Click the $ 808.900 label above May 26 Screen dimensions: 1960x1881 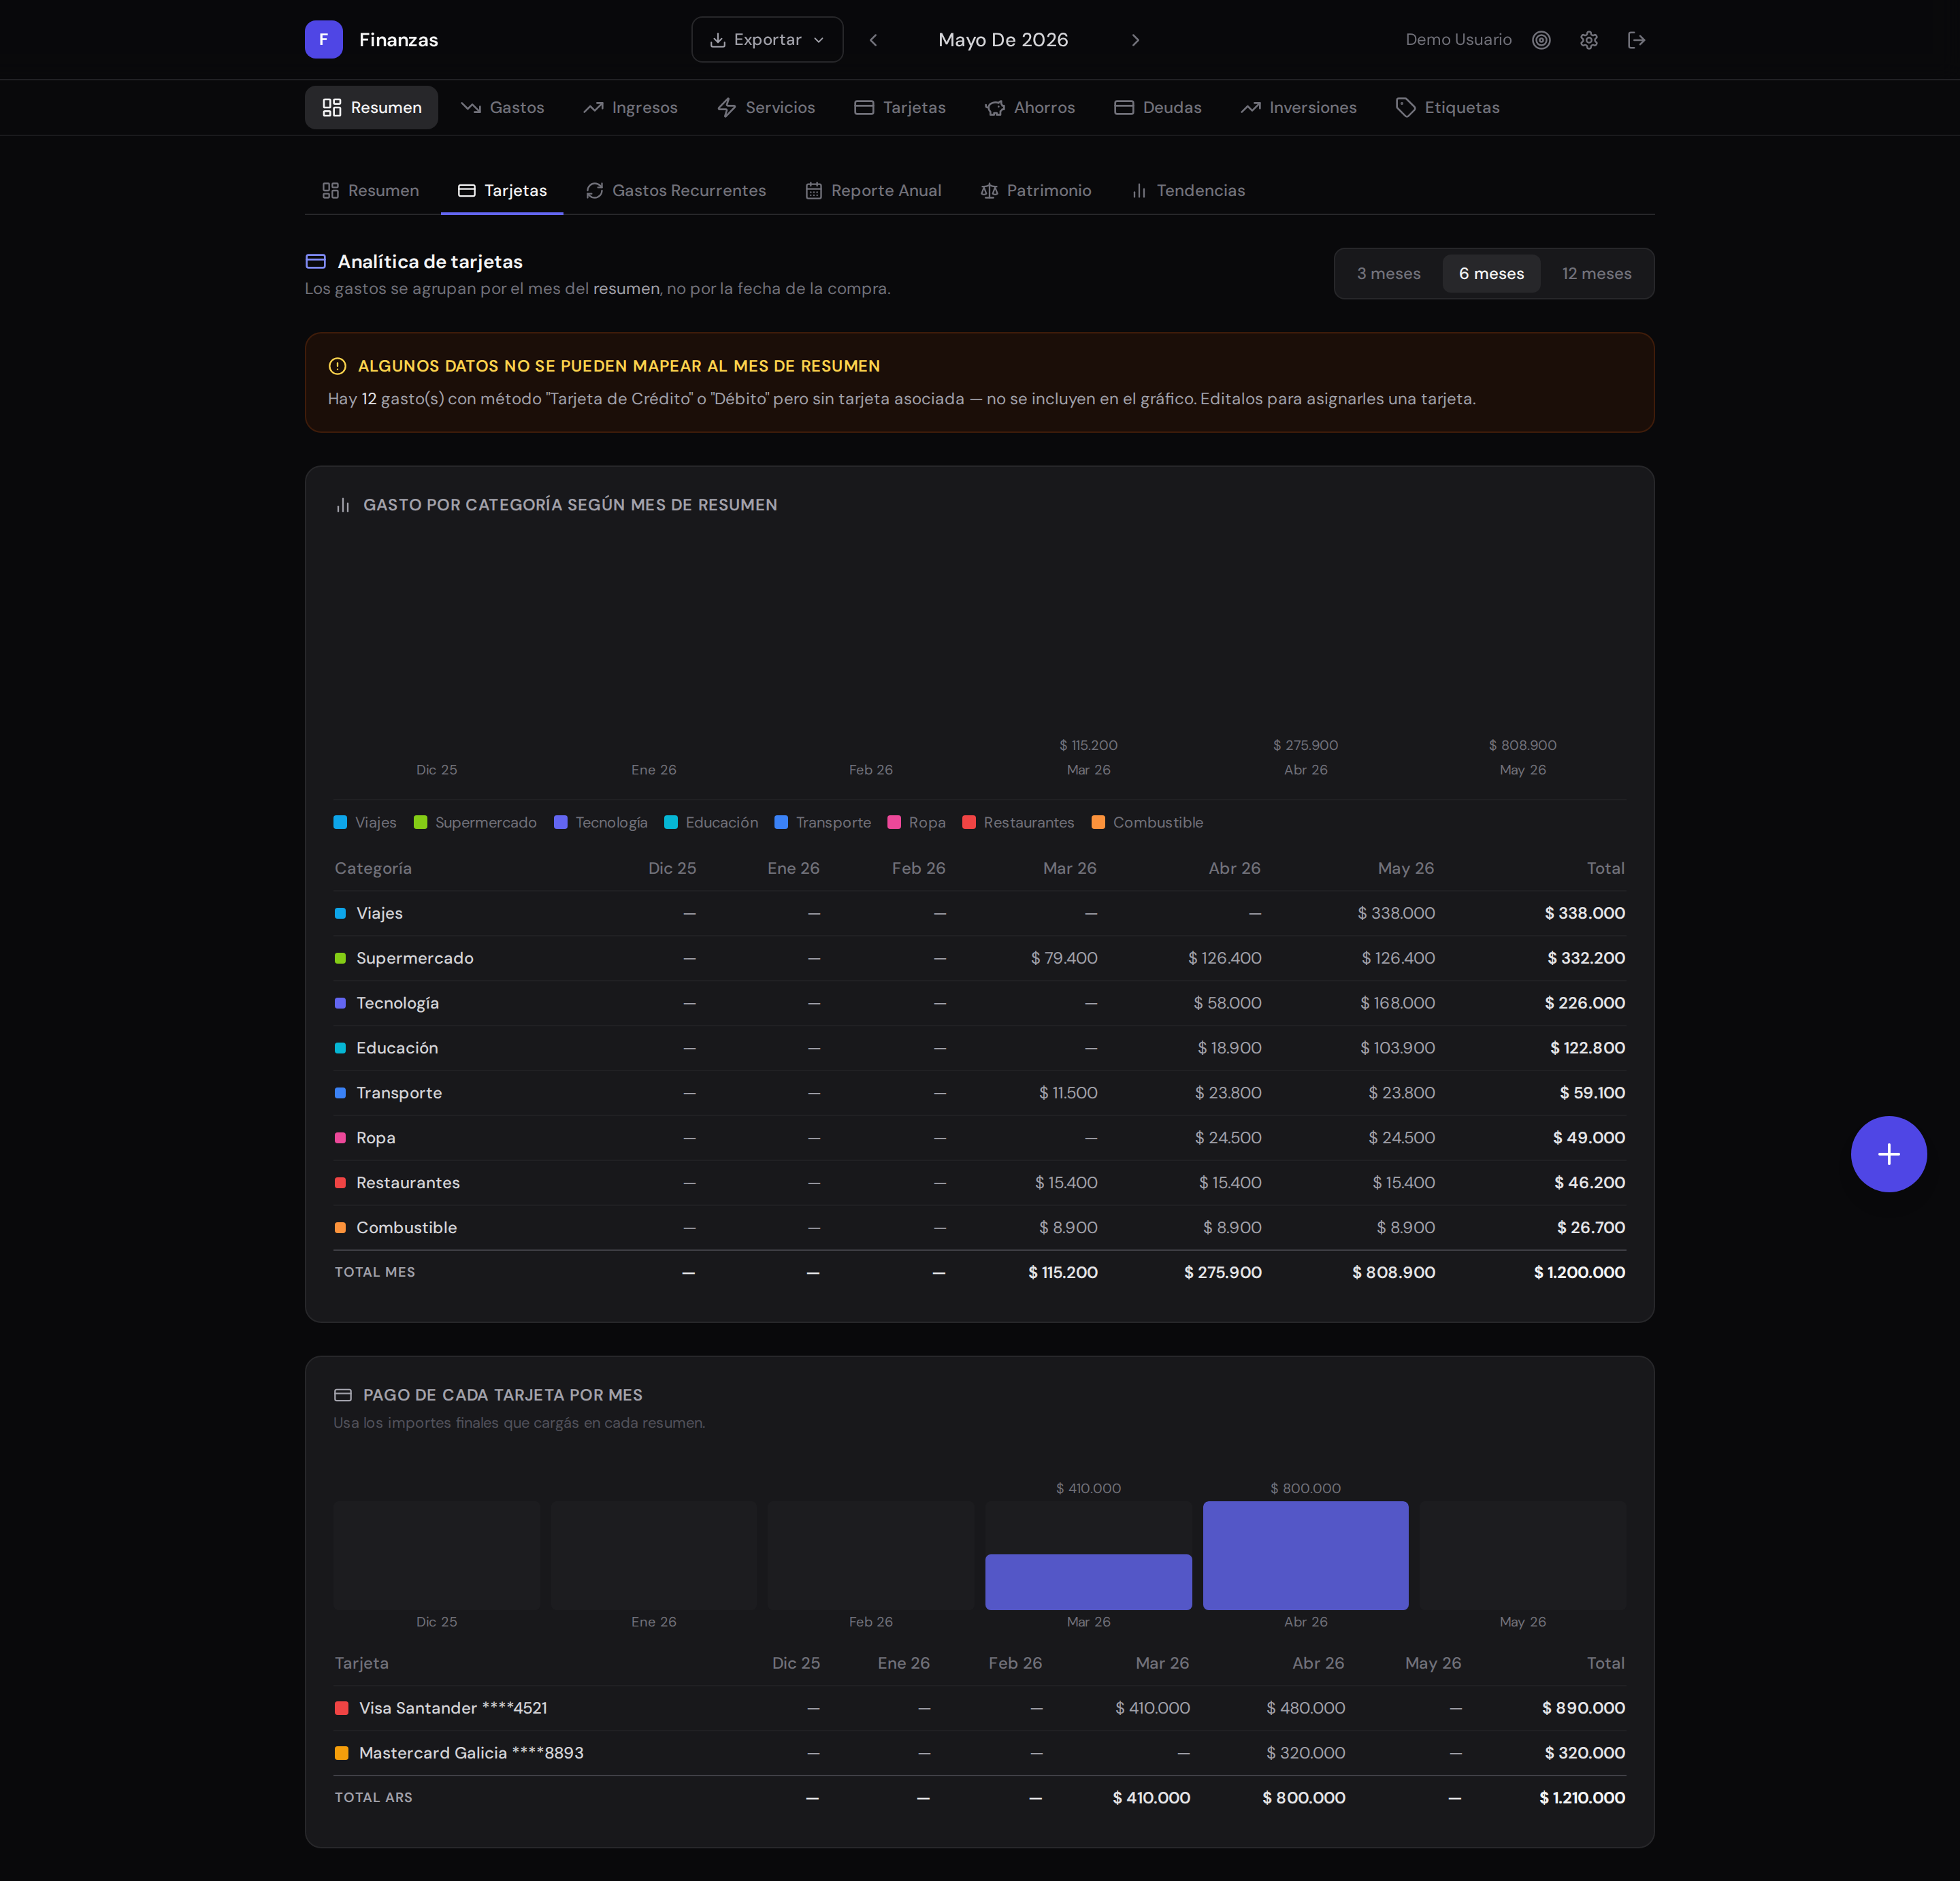tap(1522, 746)
